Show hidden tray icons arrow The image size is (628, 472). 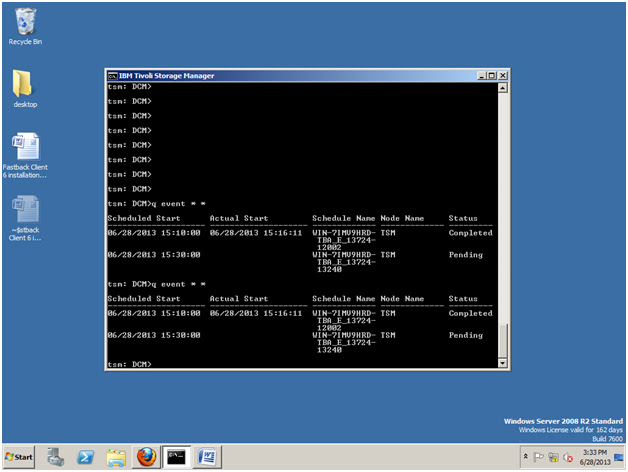point(525,457)
